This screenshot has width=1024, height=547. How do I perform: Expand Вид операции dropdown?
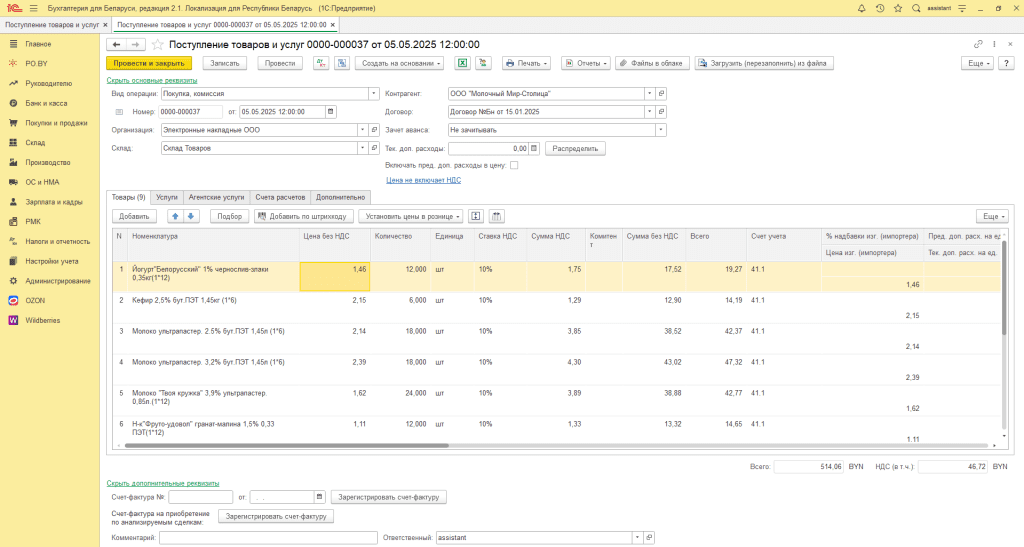pos(374,93)
